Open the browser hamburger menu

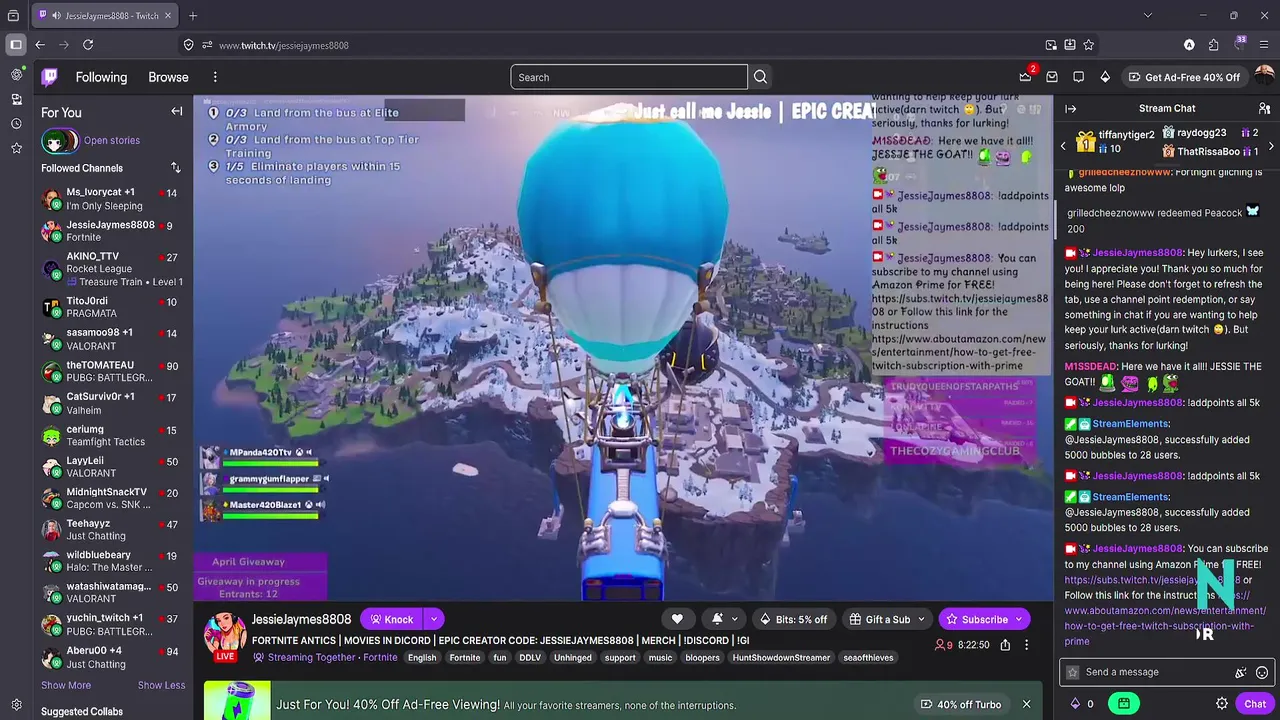pos(1264,45)
